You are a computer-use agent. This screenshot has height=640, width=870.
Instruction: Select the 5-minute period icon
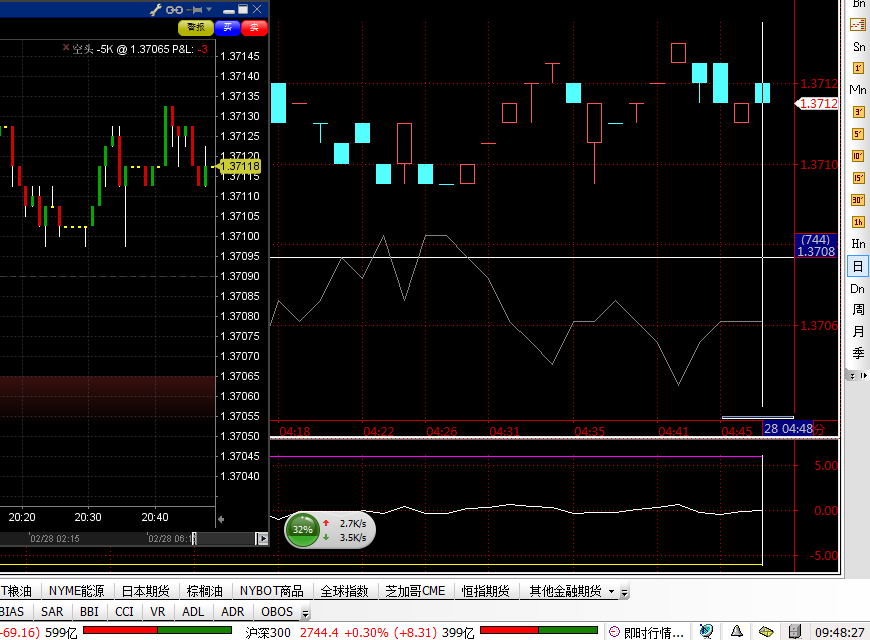click(x=858, y=134)
